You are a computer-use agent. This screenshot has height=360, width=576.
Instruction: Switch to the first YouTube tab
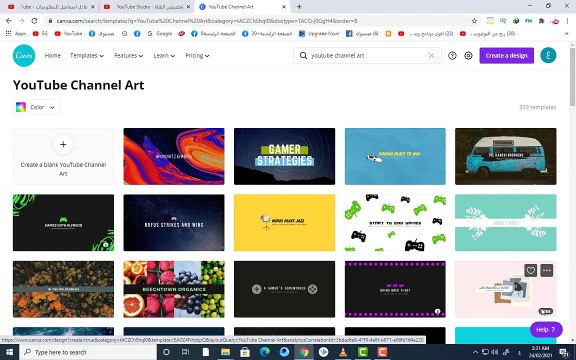(x=51, y=7)
